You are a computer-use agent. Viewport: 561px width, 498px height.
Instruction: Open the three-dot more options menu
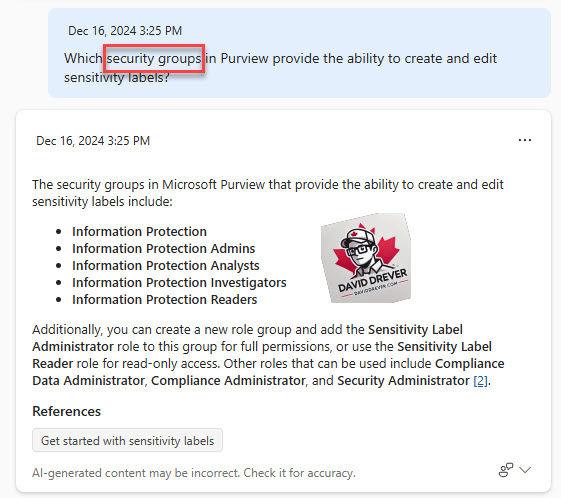525,140
